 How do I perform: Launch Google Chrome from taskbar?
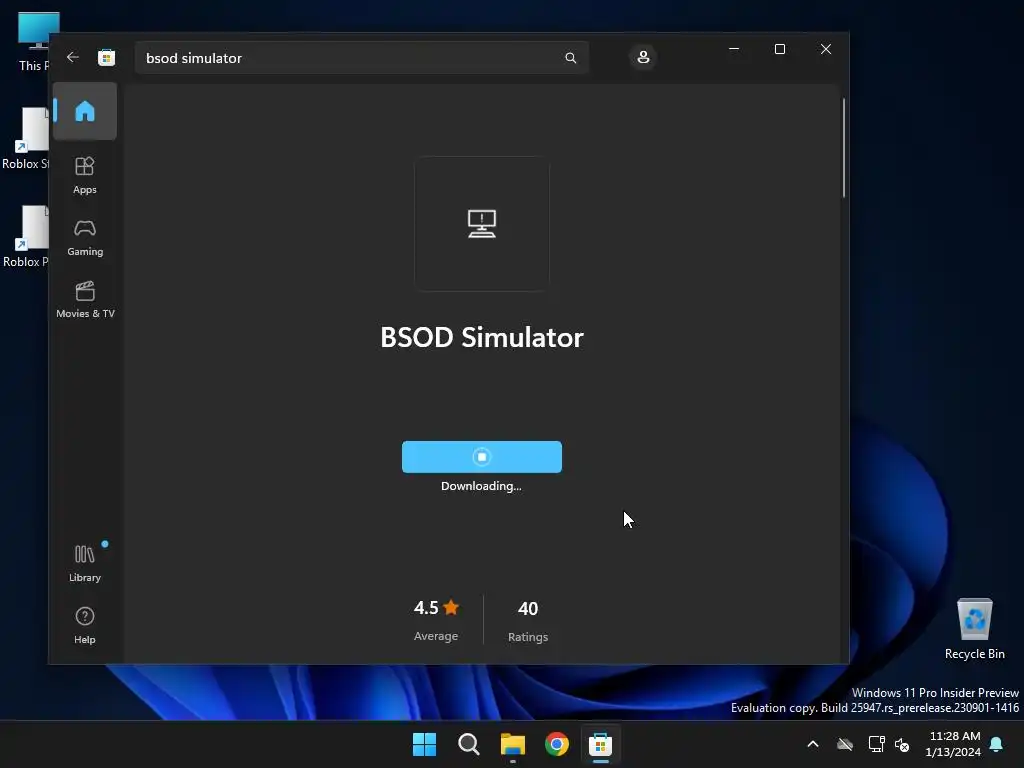point(556,744)
